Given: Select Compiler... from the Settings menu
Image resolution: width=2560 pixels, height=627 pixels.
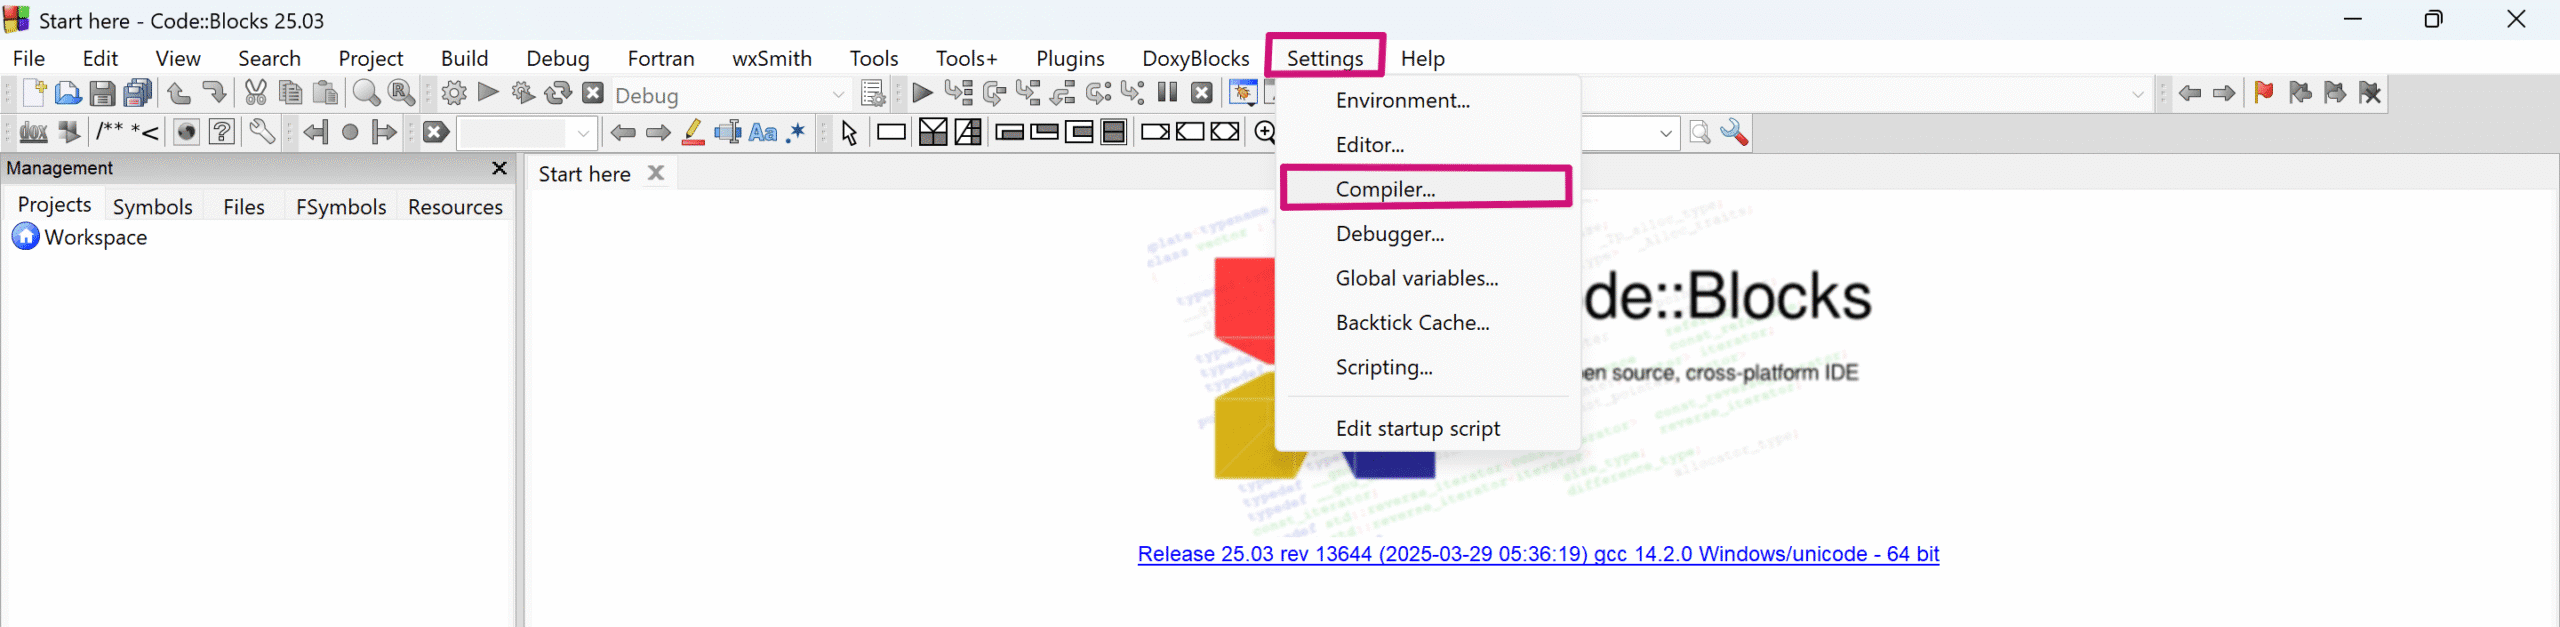Looking at the screenshot, I should pos(1427,189).
